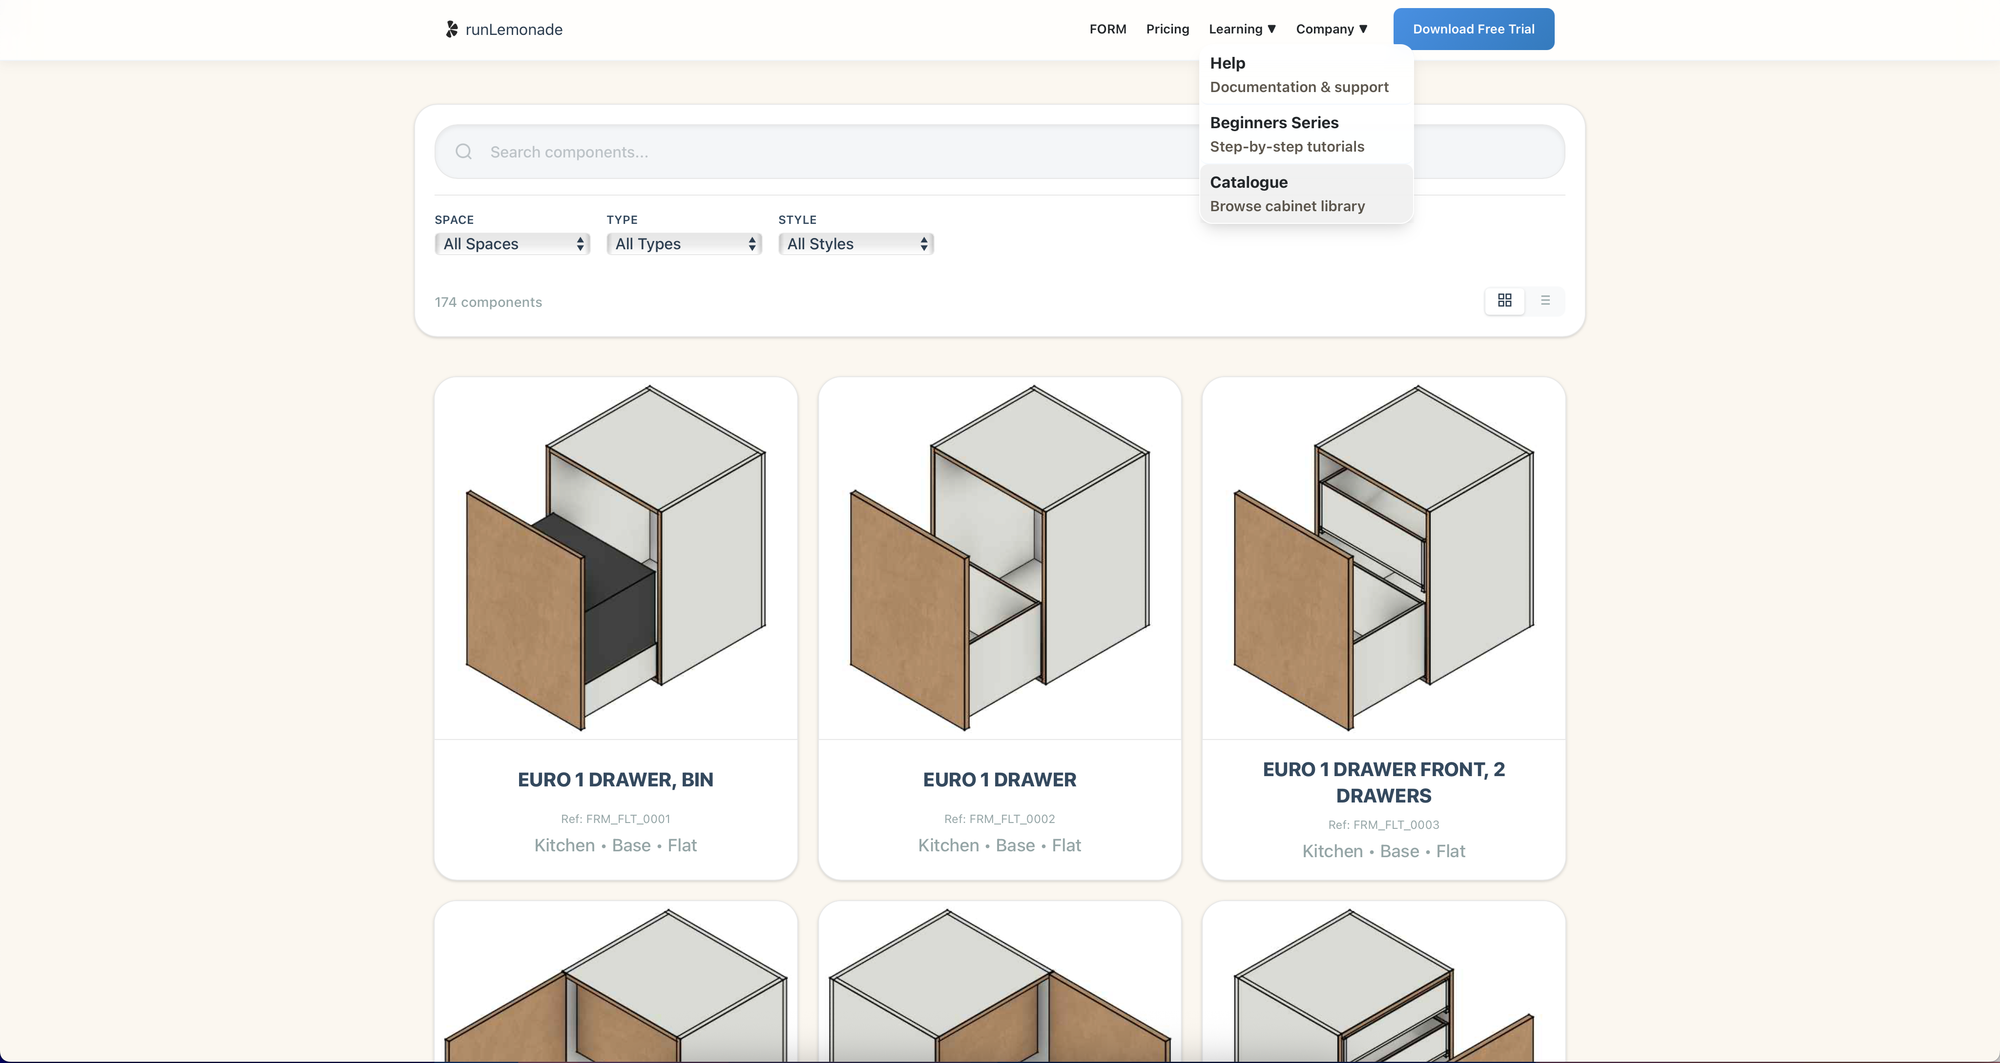Image resolution: width=2000 pixels, height=1063 pixels.
Task: Select Catalogue in the dropdown menu
Action: coord(1287,194)
